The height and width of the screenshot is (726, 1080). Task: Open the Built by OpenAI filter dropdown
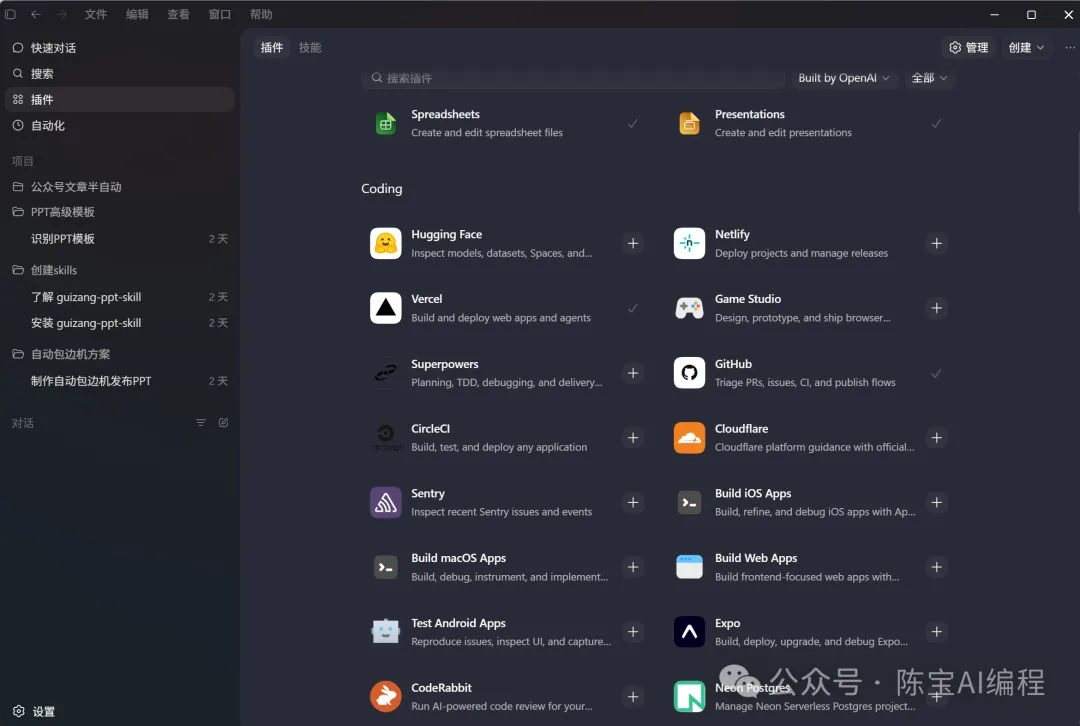tap(843, 78)
